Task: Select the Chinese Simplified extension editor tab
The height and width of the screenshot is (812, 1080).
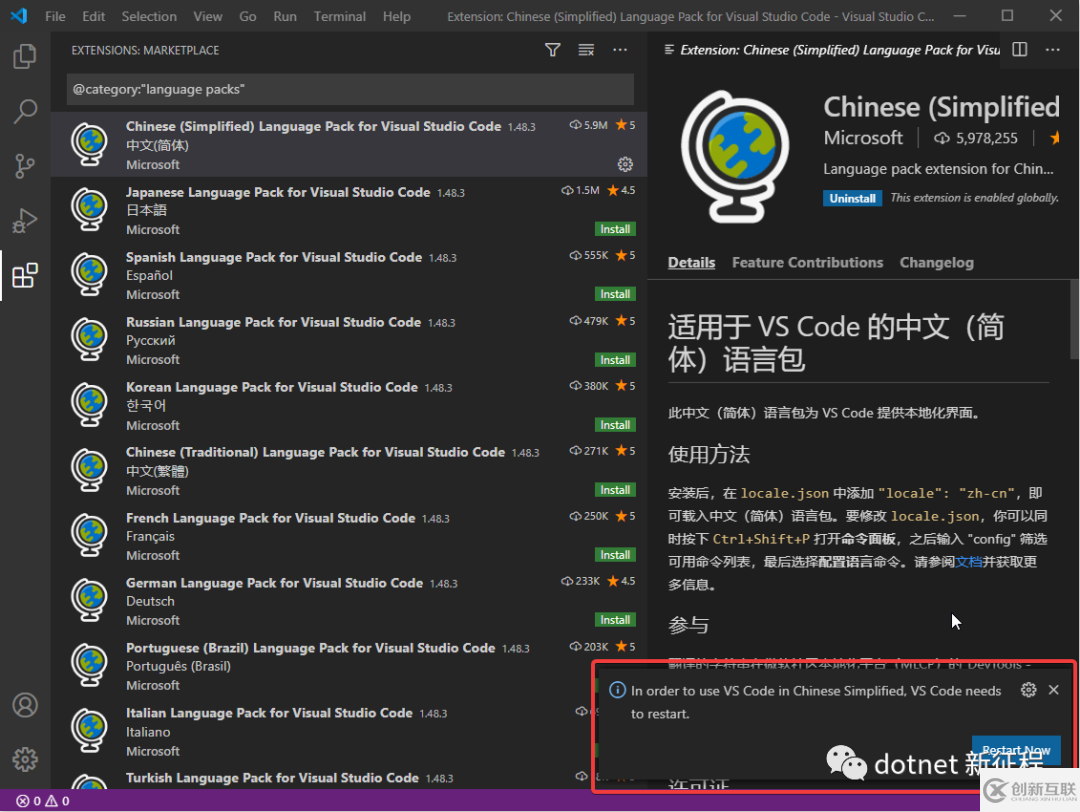Action: (831, 50)
